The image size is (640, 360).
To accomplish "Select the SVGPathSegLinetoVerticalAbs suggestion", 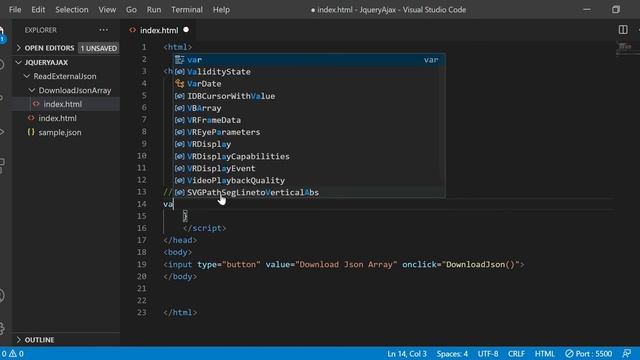I will [309, 192].
